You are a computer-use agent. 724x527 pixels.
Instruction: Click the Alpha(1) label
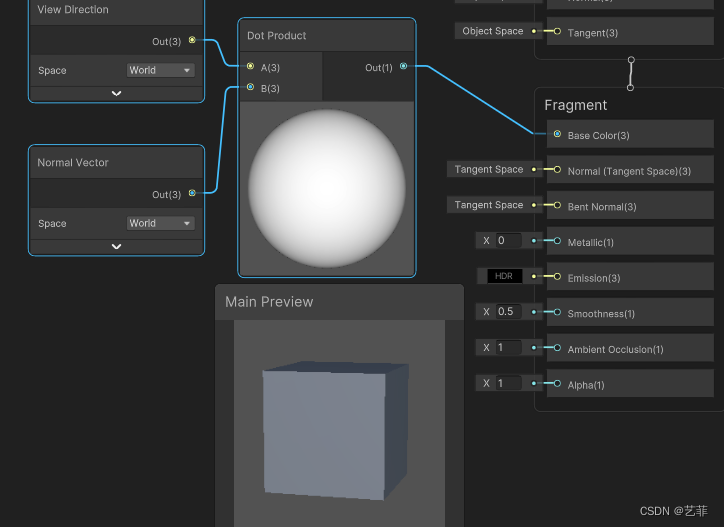pos(586,385)
